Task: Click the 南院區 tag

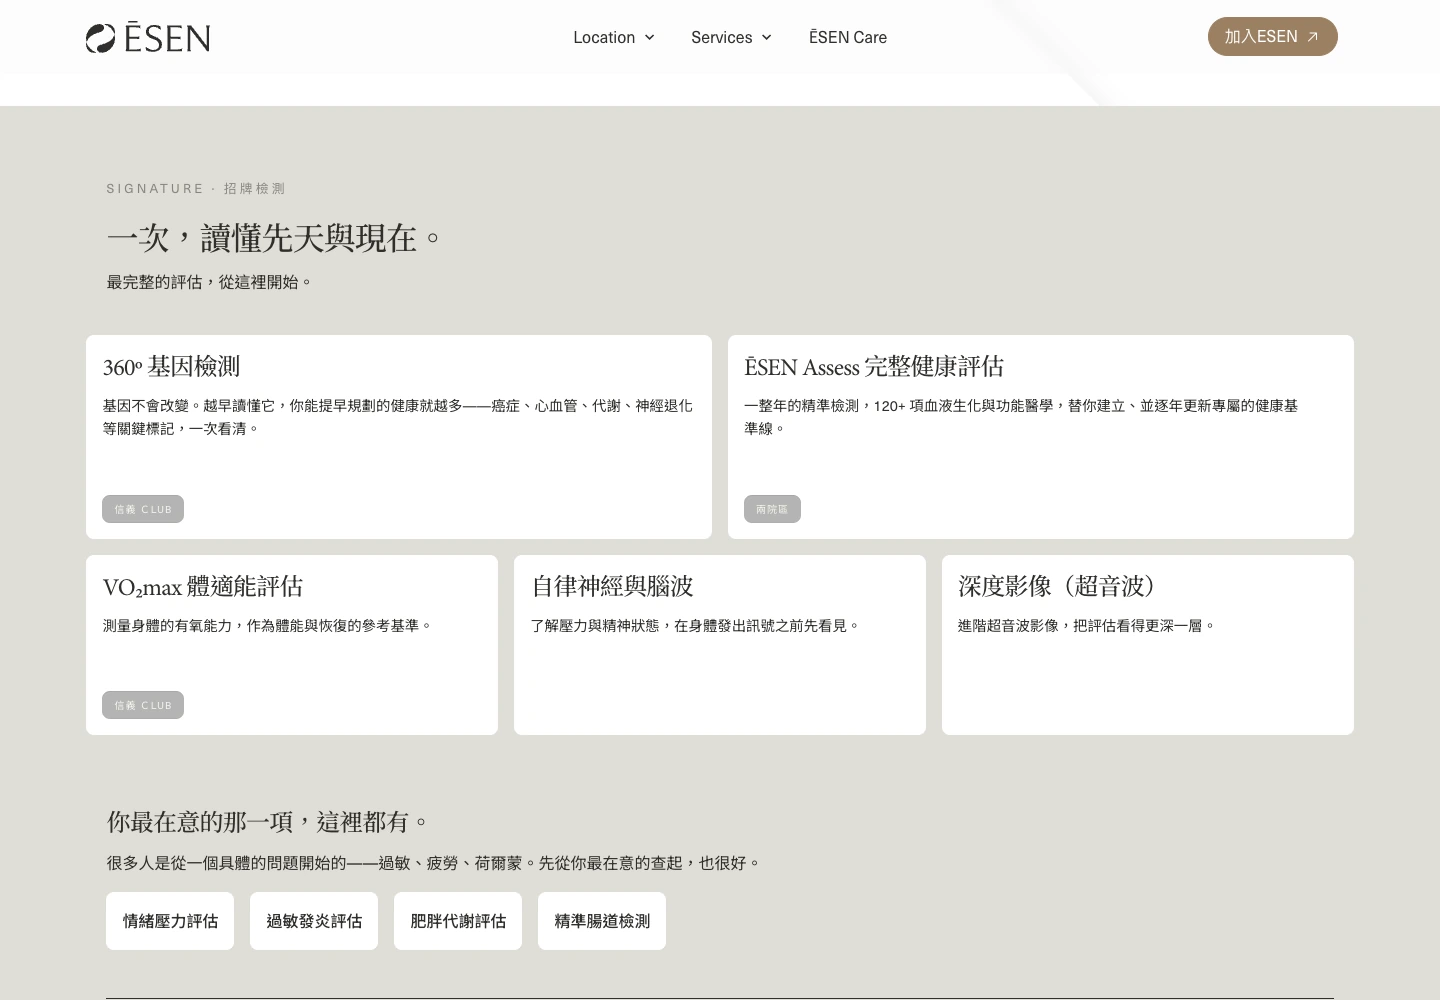Action: (772, 509)
